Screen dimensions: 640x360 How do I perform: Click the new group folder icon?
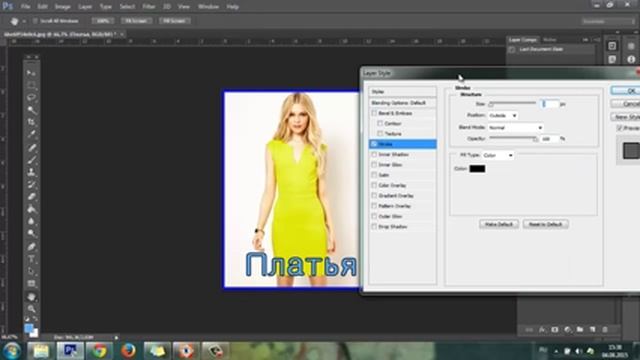[x=580, y=329]
